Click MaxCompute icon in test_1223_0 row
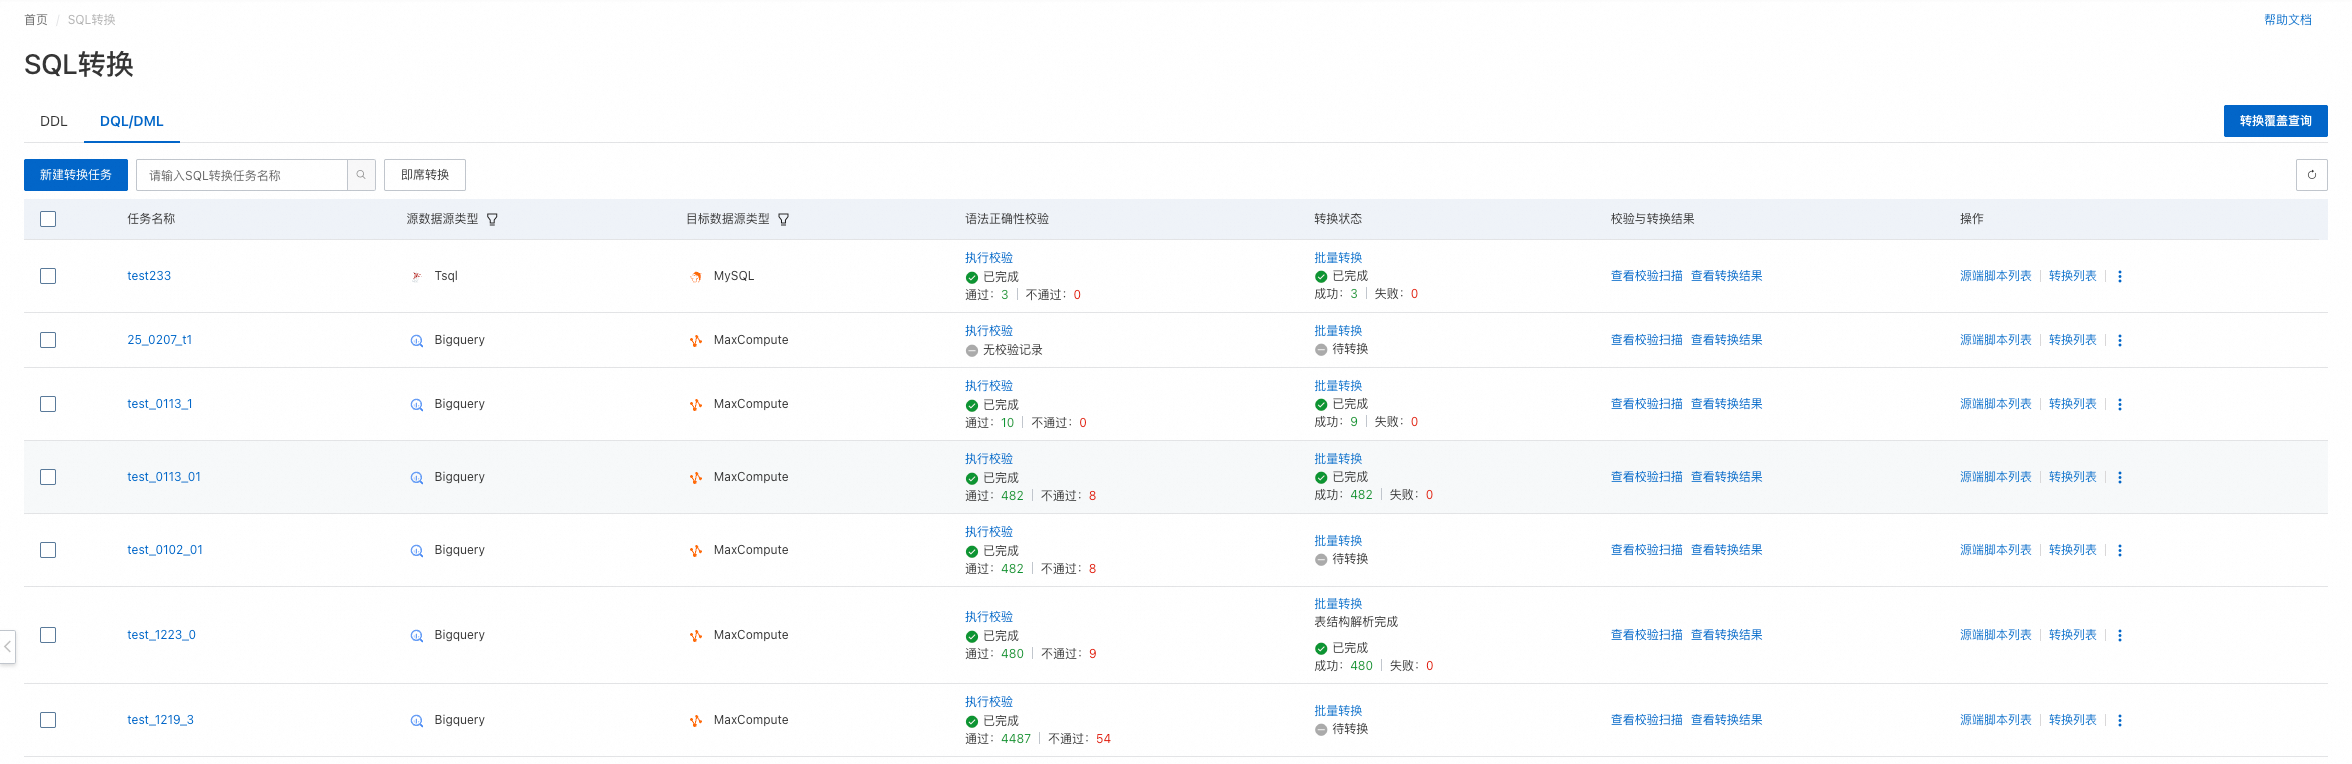The height and width of the screenshot is (764, 2352). [696, 635]
